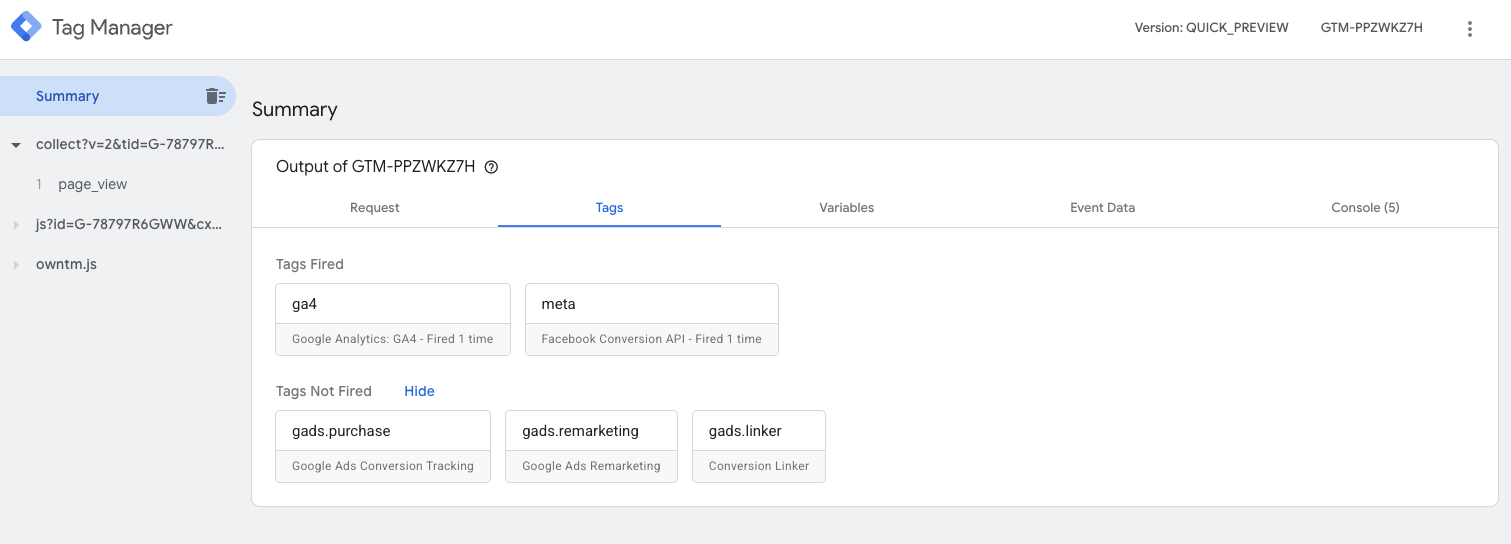This screenshot has height=544, width=1511.
Task: Open the gads.purchase tag card
Action: (383, 446)
